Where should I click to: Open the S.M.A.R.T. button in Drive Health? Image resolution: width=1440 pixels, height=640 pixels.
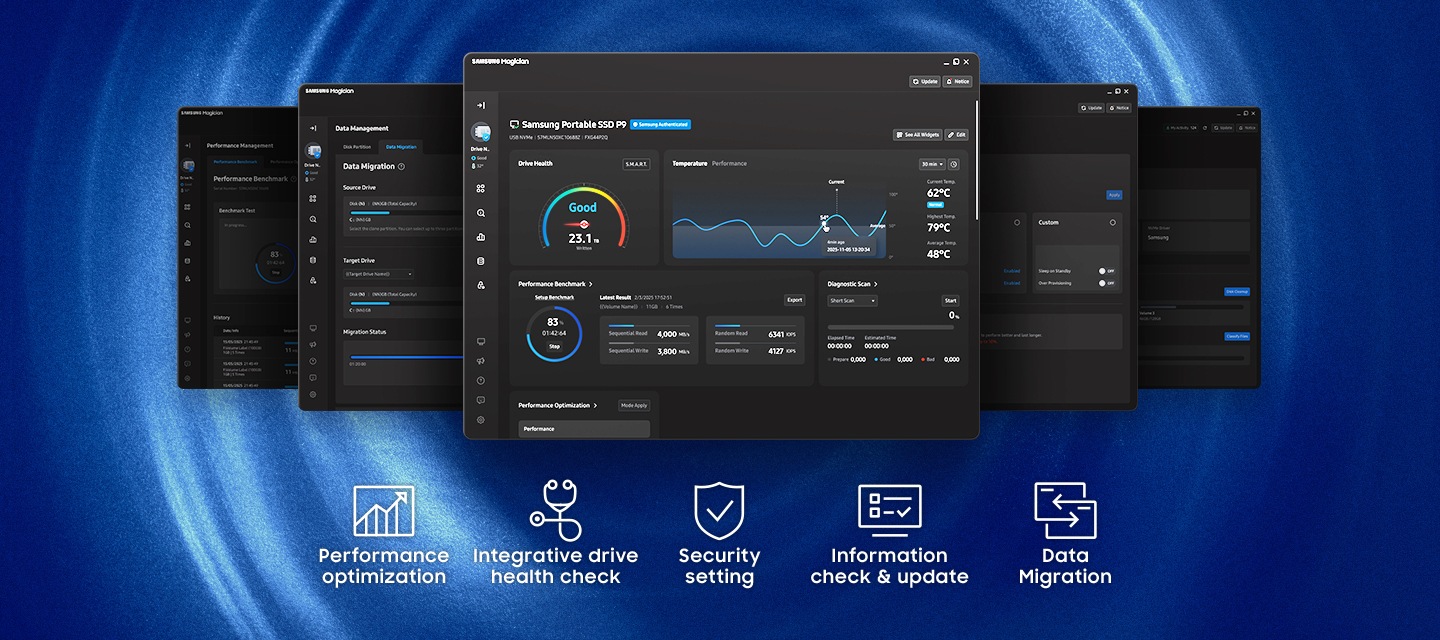pos(636,164)
